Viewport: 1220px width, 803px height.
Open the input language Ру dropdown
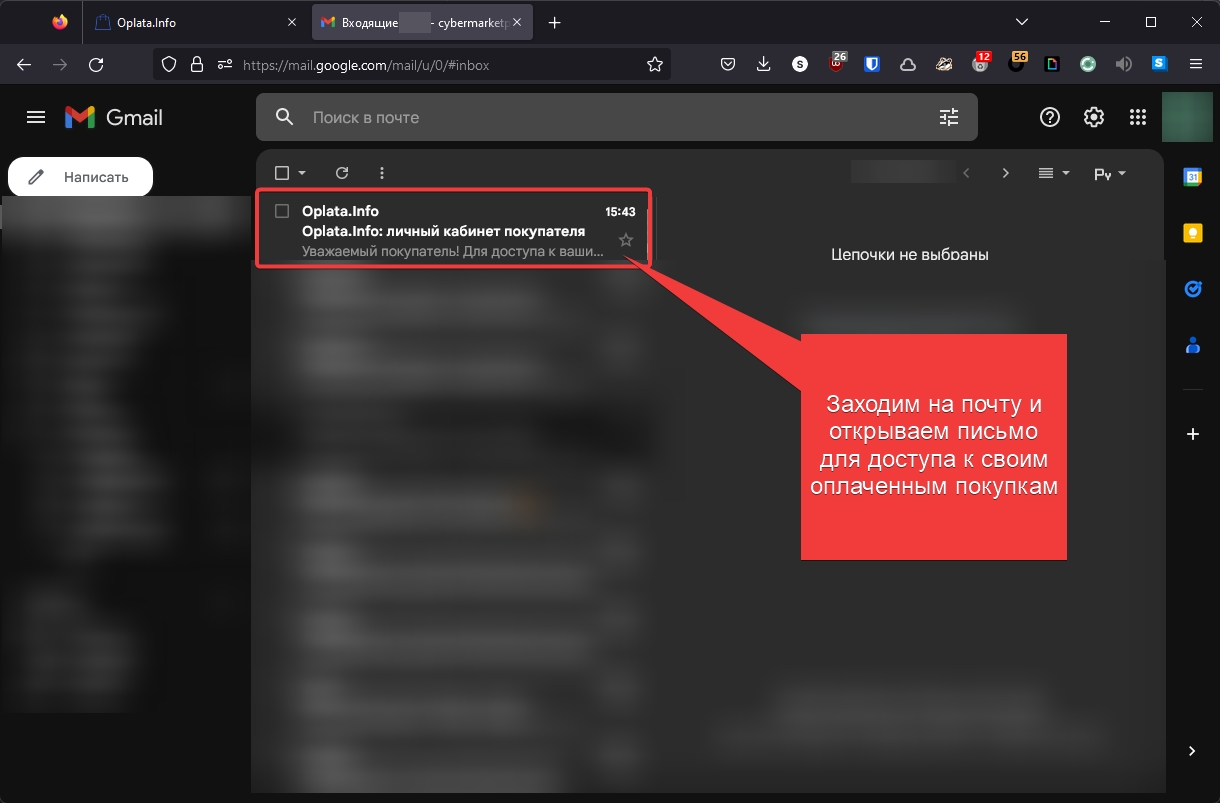coord(1109,173)
